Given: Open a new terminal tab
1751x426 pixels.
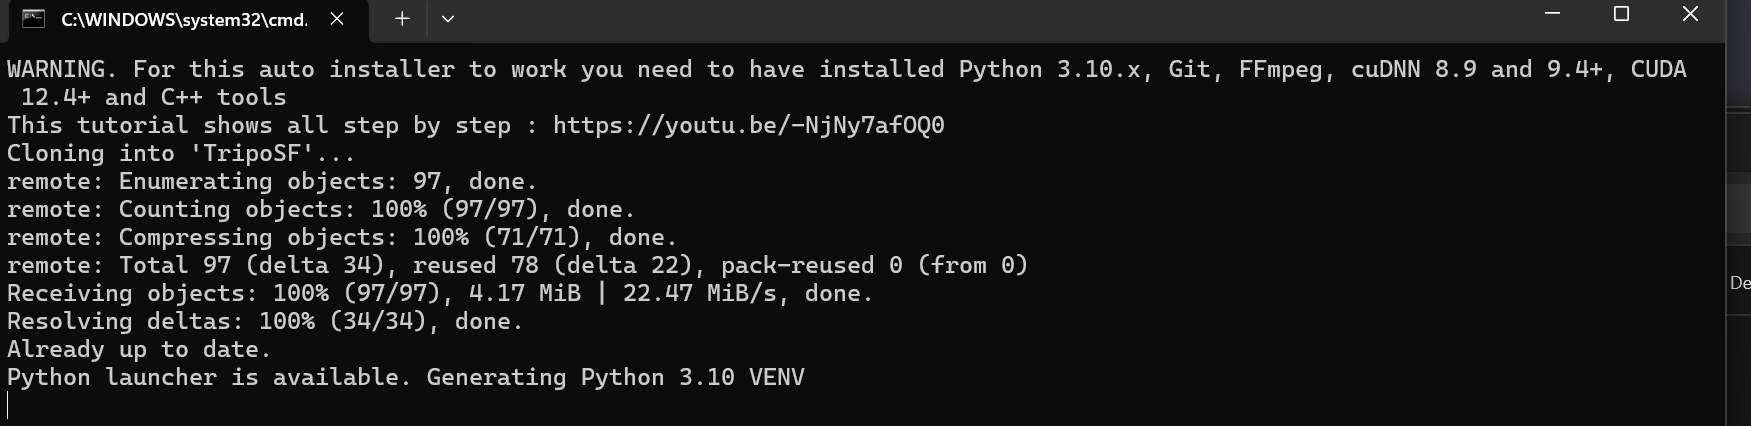Looking at the screenshot, I should point(402,19).
